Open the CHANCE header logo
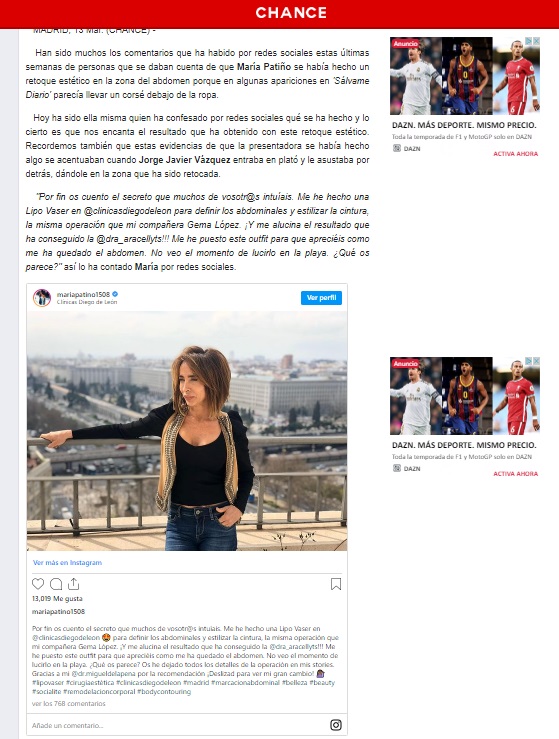Image resolution: width=559 pixels, height=739 pixels. [291, 13]
